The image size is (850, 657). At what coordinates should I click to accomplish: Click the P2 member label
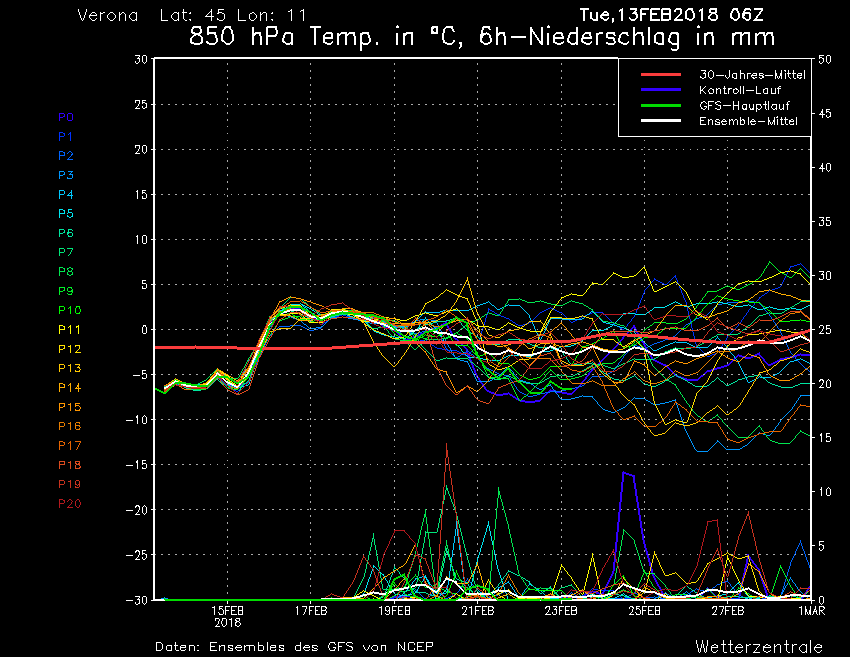pos(66,156)
